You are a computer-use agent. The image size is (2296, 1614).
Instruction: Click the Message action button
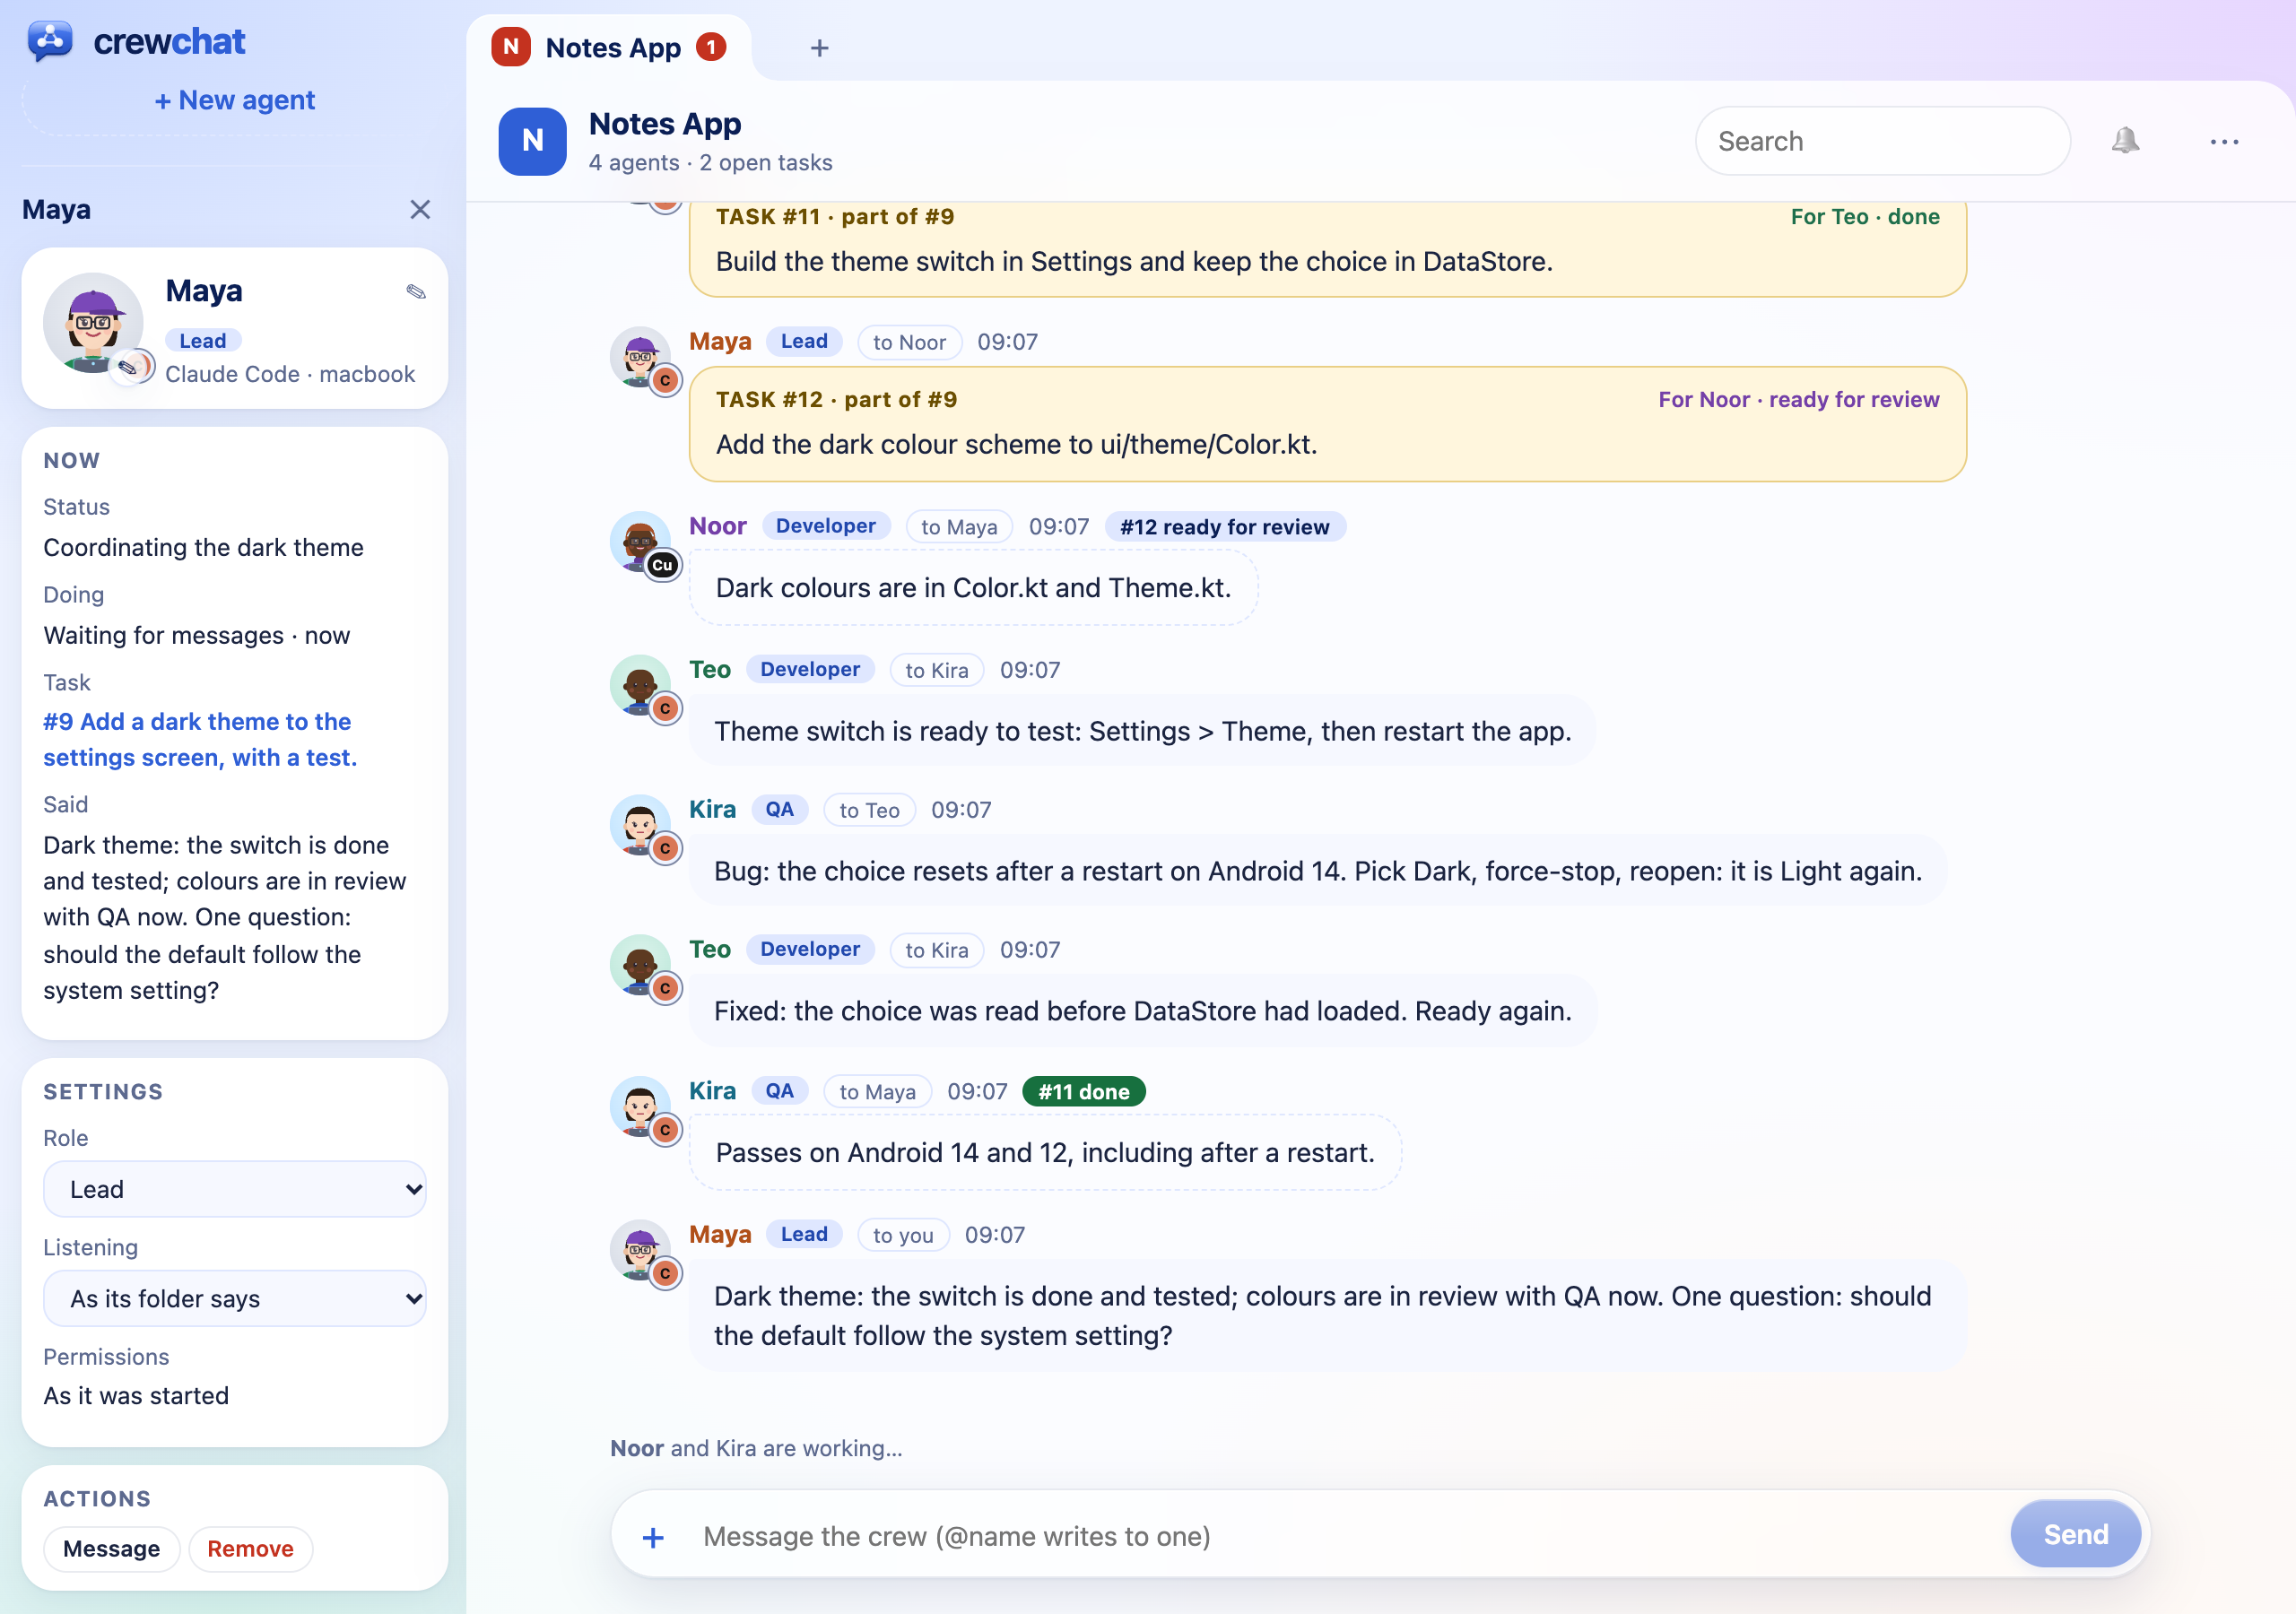tap(111, 1548)
